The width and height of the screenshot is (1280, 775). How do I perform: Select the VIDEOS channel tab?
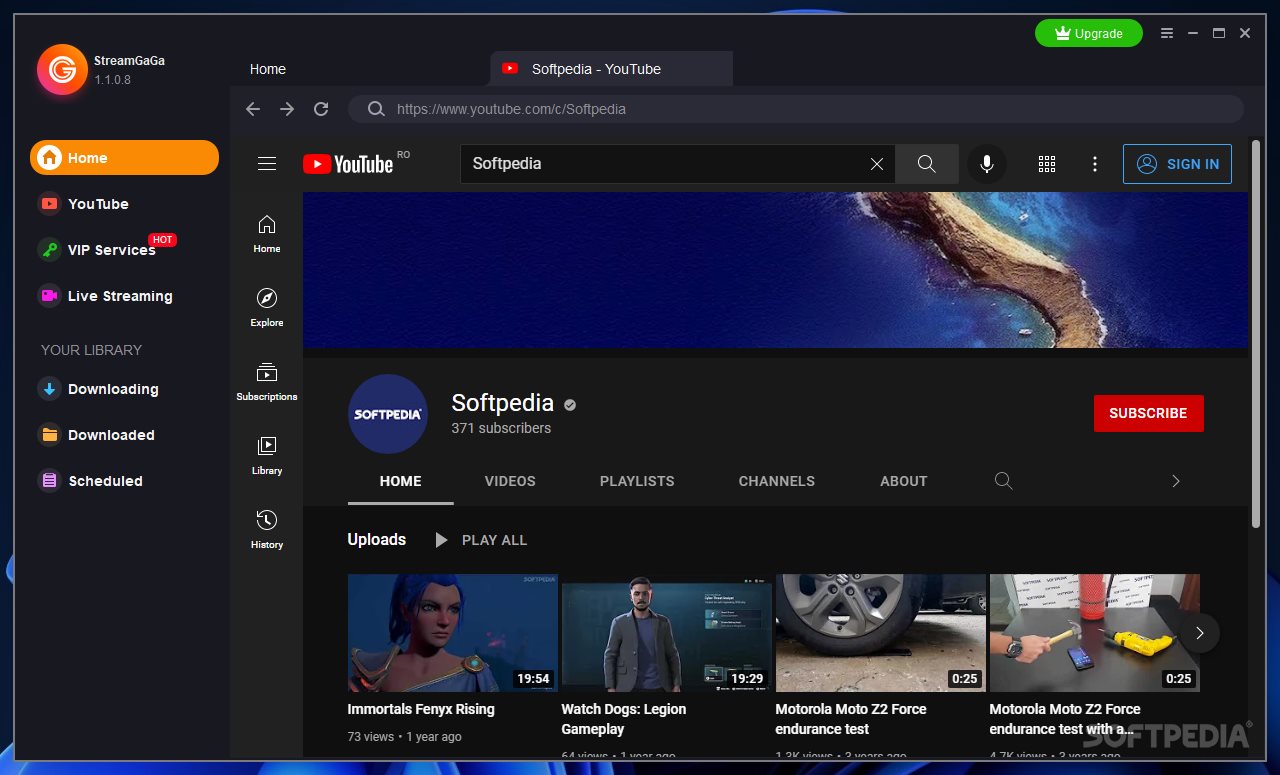510,481
